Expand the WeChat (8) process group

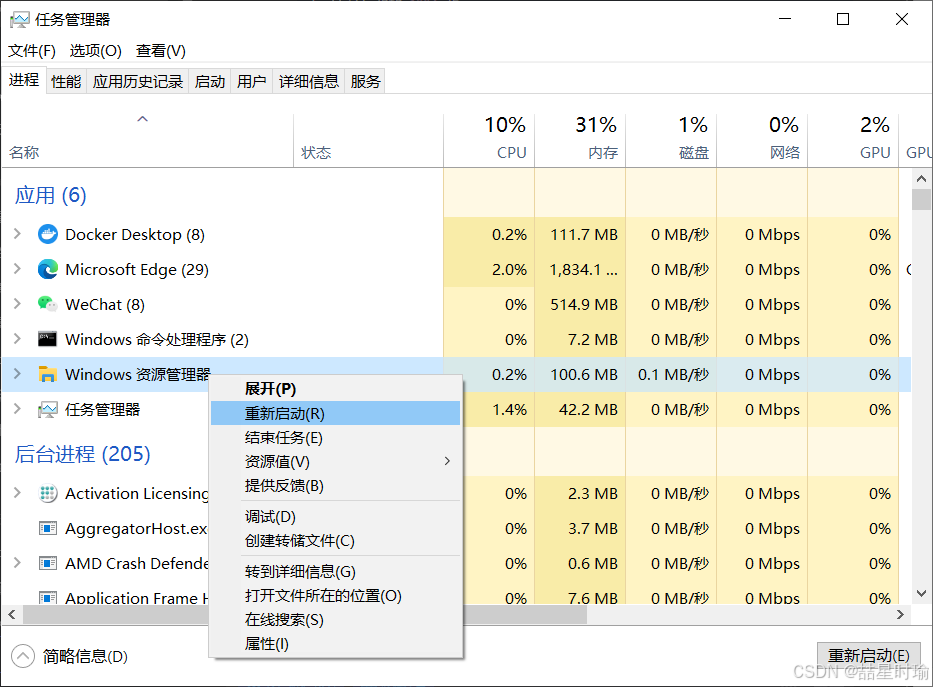17,305
